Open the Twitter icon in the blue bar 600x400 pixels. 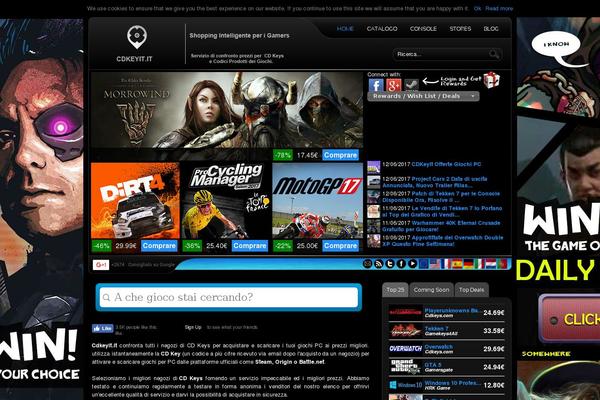coord(390,264)
